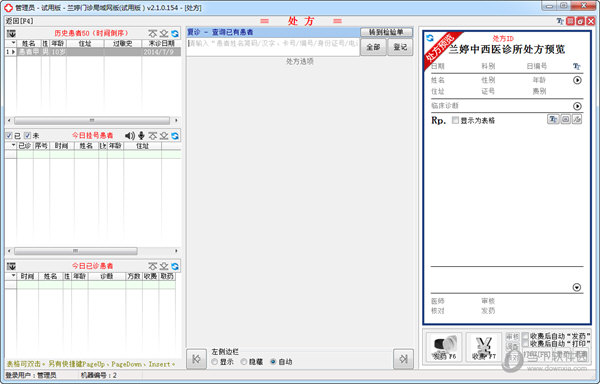Enable 显示为表格 checkbox

tap(455, 120)
